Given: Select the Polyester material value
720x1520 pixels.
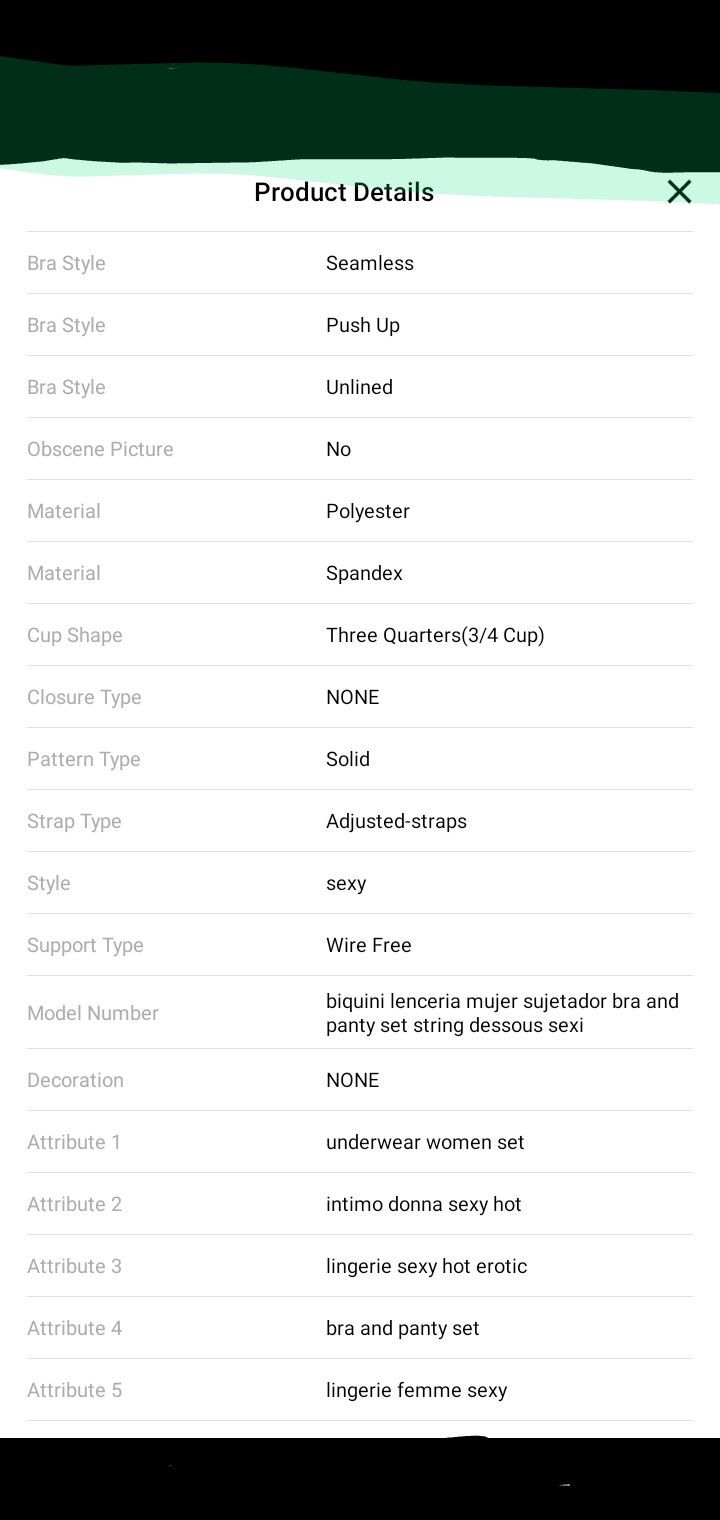Looking at the screenshot, I should (x=368, y=511).
